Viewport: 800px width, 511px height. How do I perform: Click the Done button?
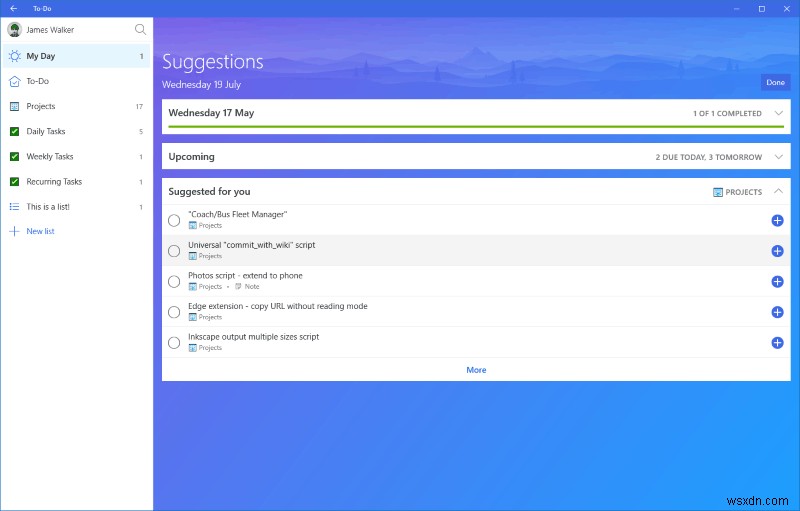[775, 83]
